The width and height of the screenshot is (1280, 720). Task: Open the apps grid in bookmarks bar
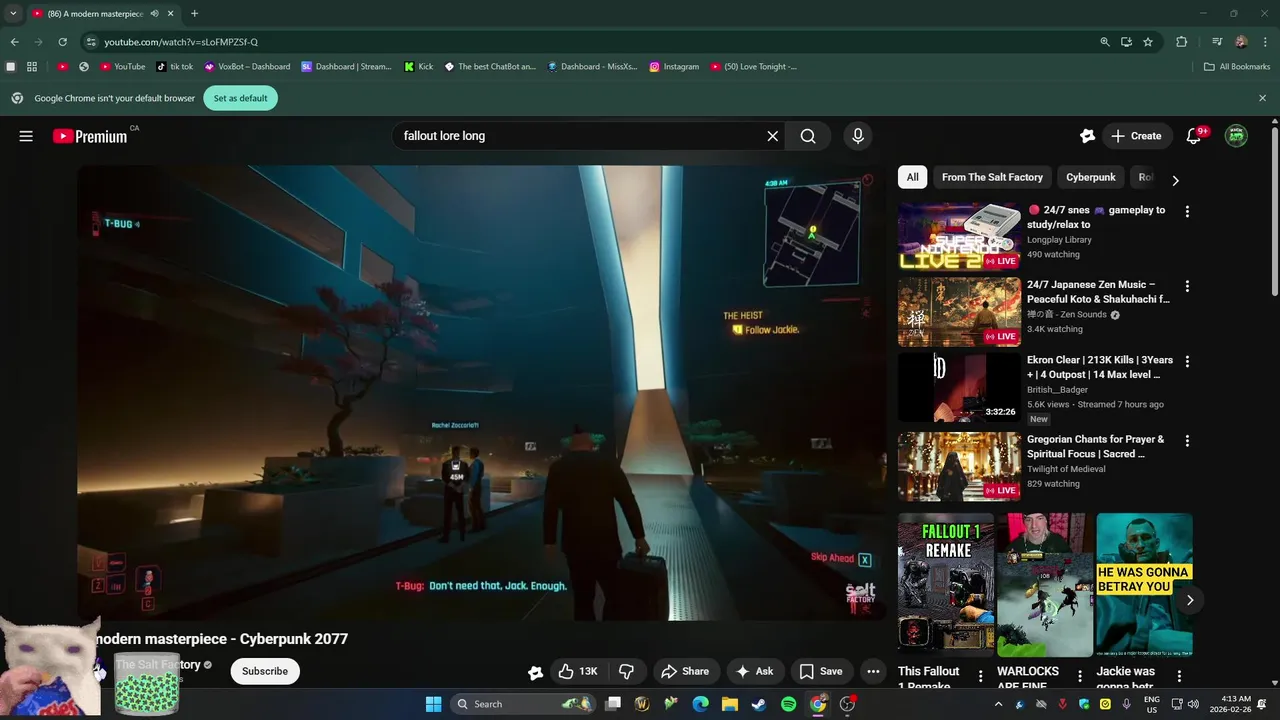click(x=32, y=67)
